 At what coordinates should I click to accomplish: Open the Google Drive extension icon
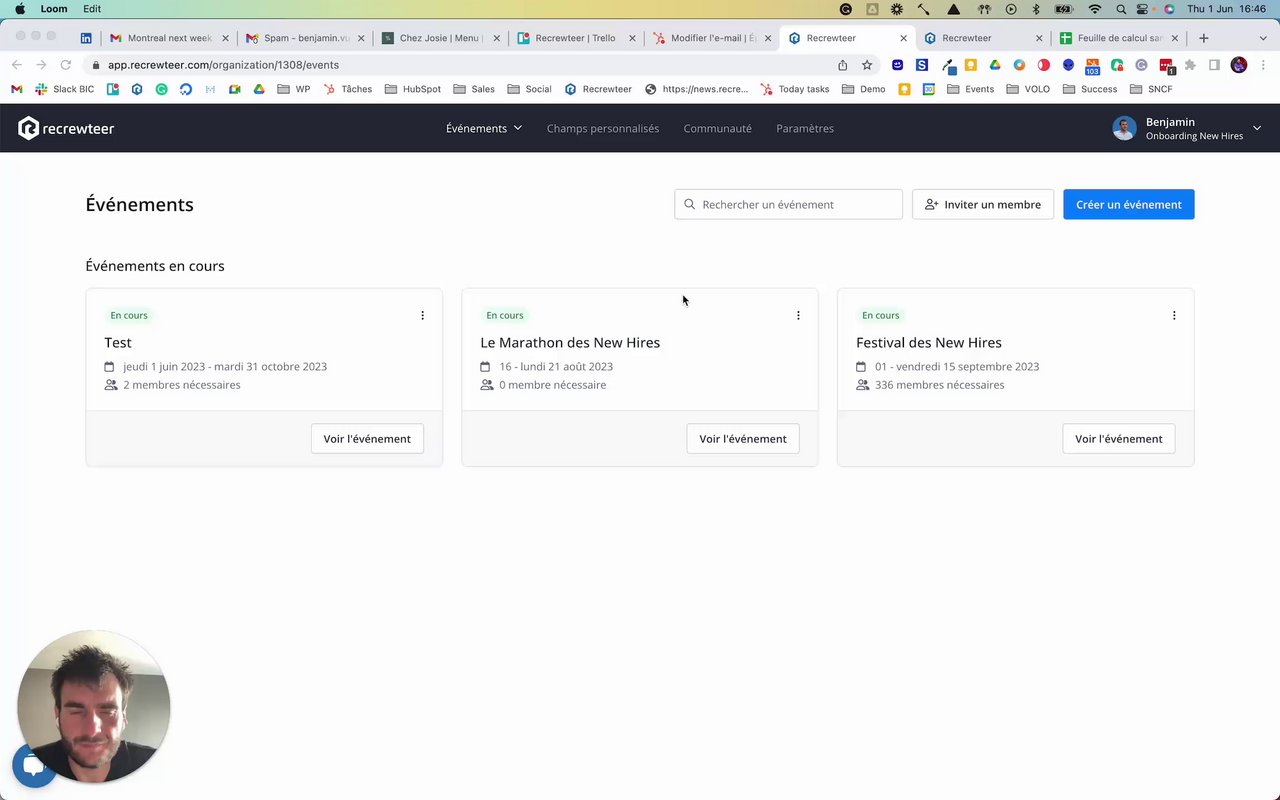[x=995, y=65]
